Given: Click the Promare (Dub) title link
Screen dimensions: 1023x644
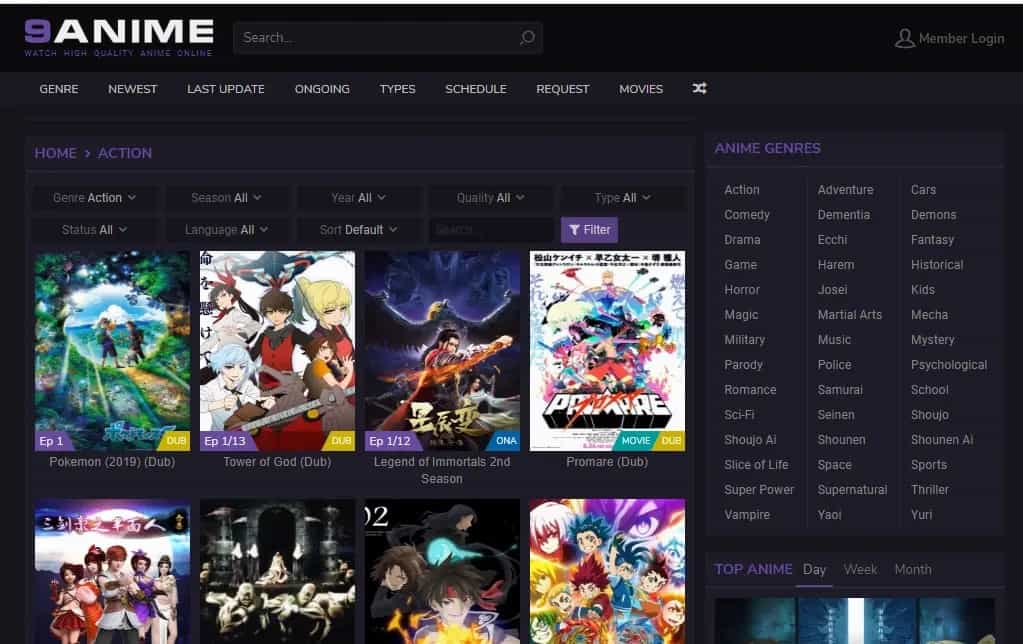Looking at the screenshot, I should pos(607,462).
